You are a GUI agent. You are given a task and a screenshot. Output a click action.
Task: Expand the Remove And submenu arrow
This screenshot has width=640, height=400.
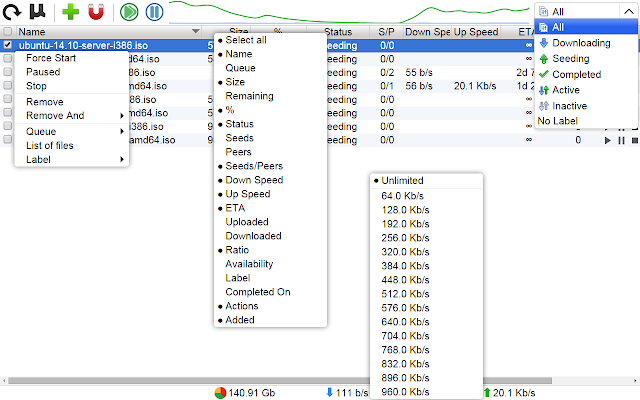click(122, 116)
